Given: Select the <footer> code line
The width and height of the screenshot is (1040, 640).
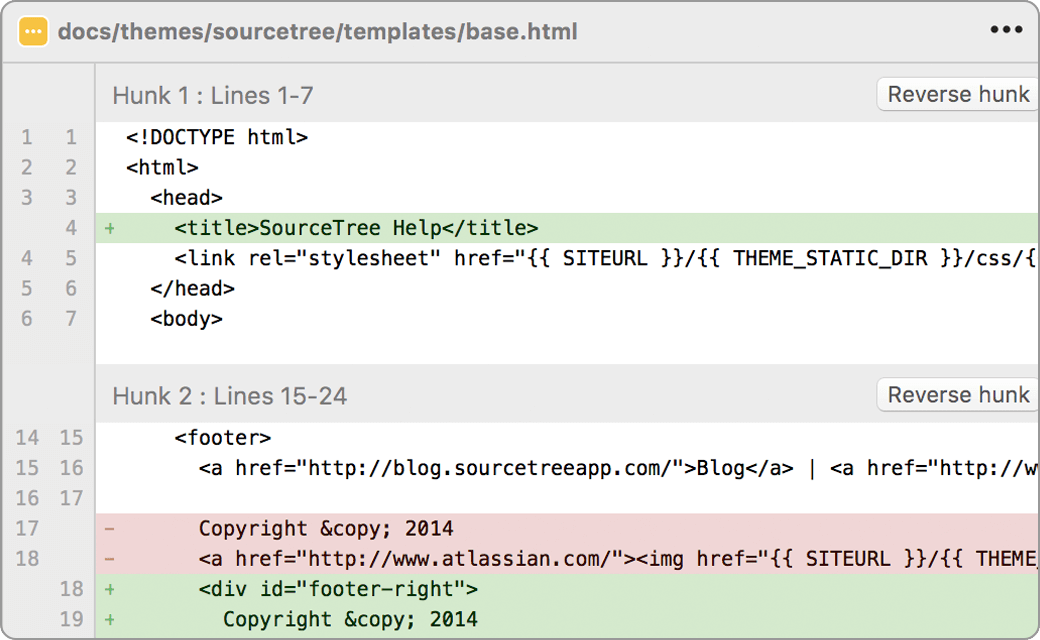Looking at the screenshot, I should click(x=222, y=437).
